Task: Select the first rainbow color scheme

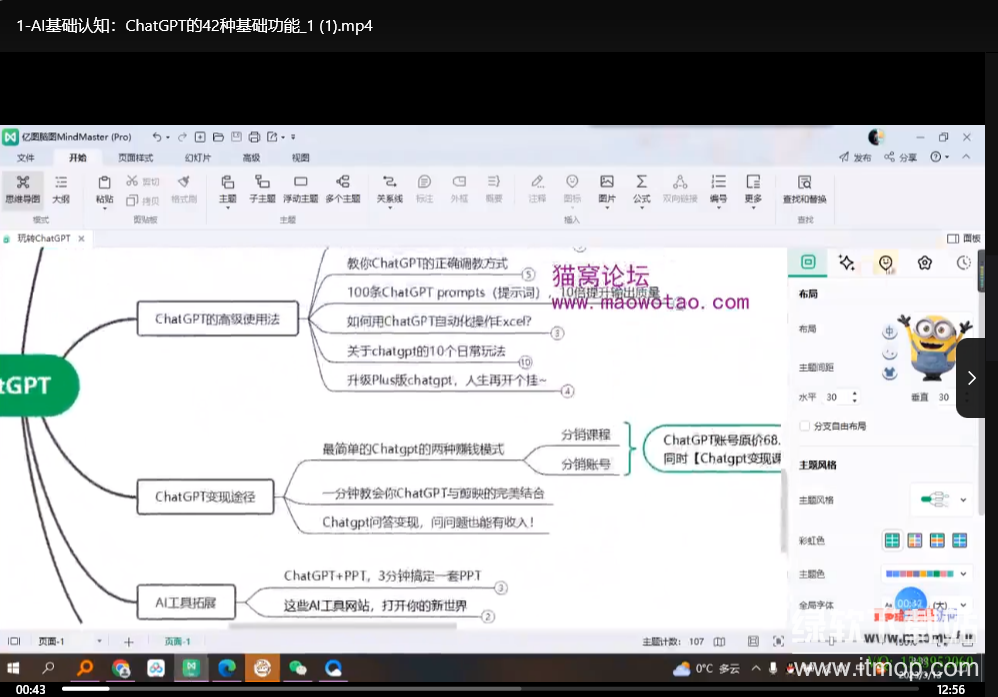Action: tap(891, 540)
